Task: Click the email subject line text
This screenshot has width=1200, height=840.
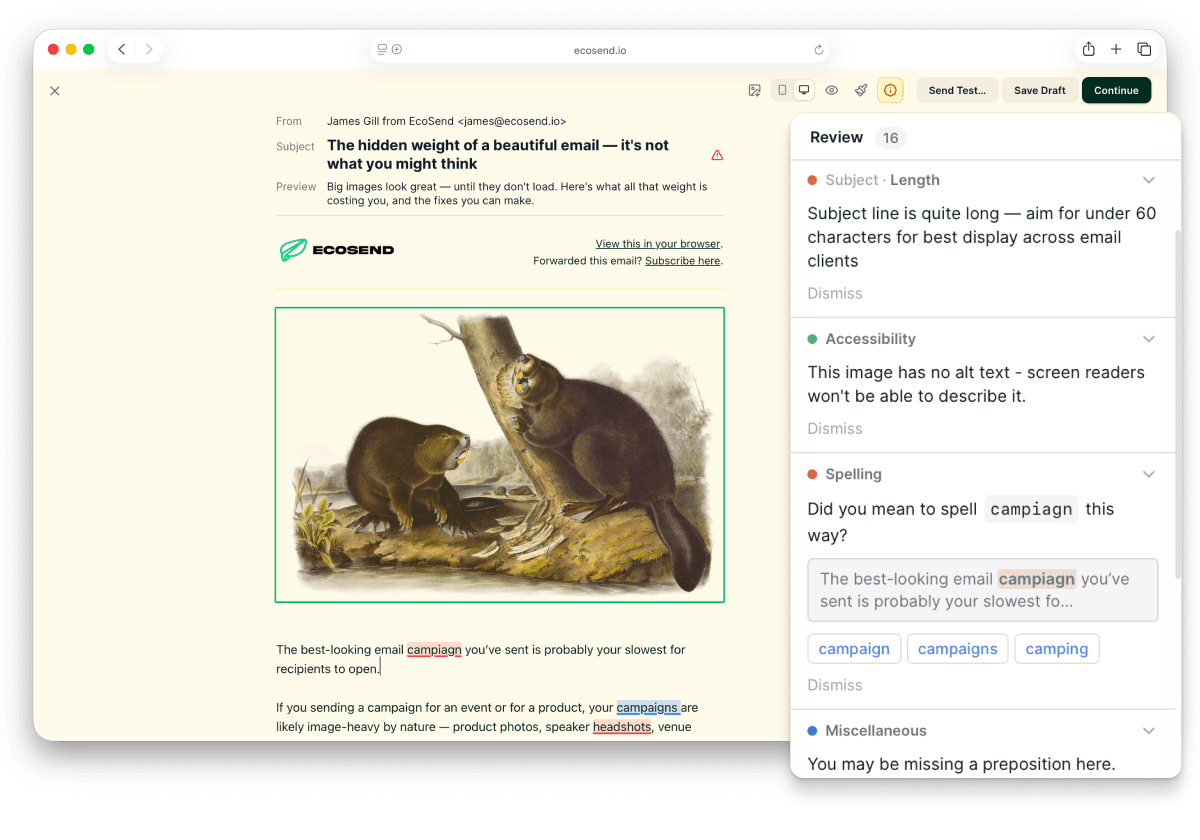Action: click(x=498, y=155)
